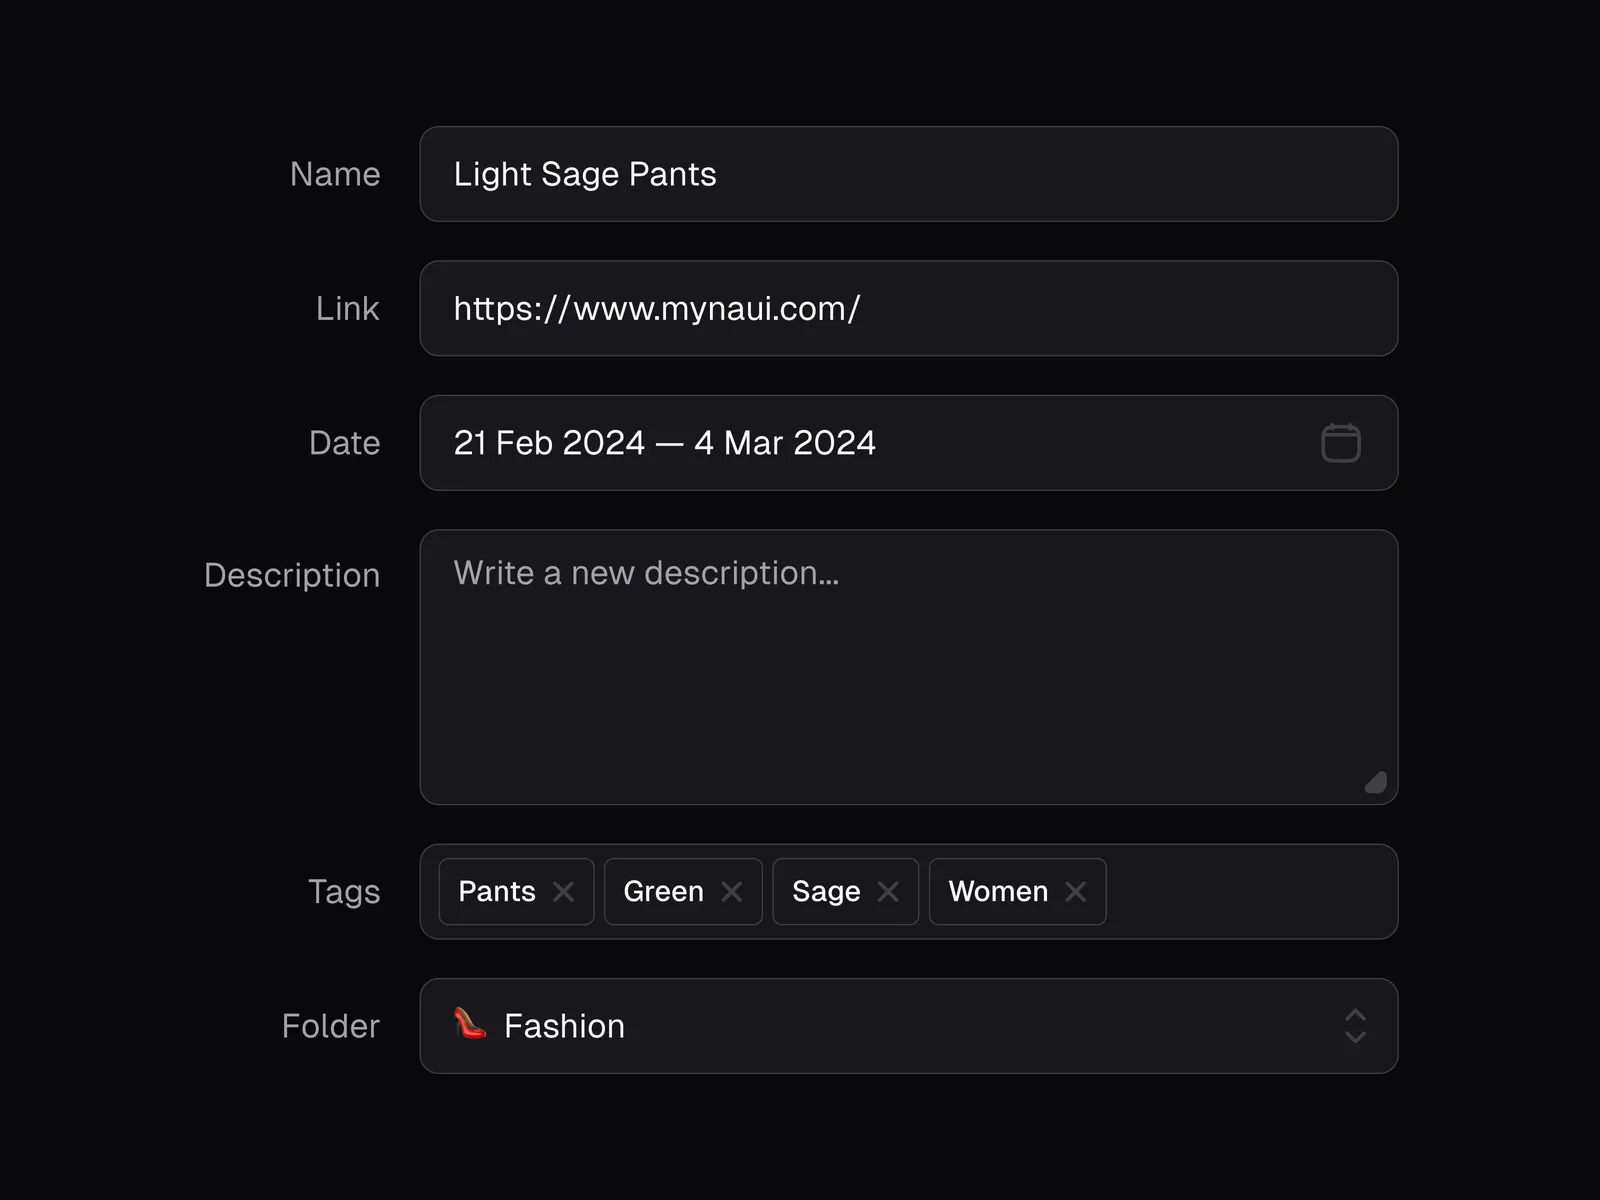
Task: Focus the Link URL field
Action: 908,309
